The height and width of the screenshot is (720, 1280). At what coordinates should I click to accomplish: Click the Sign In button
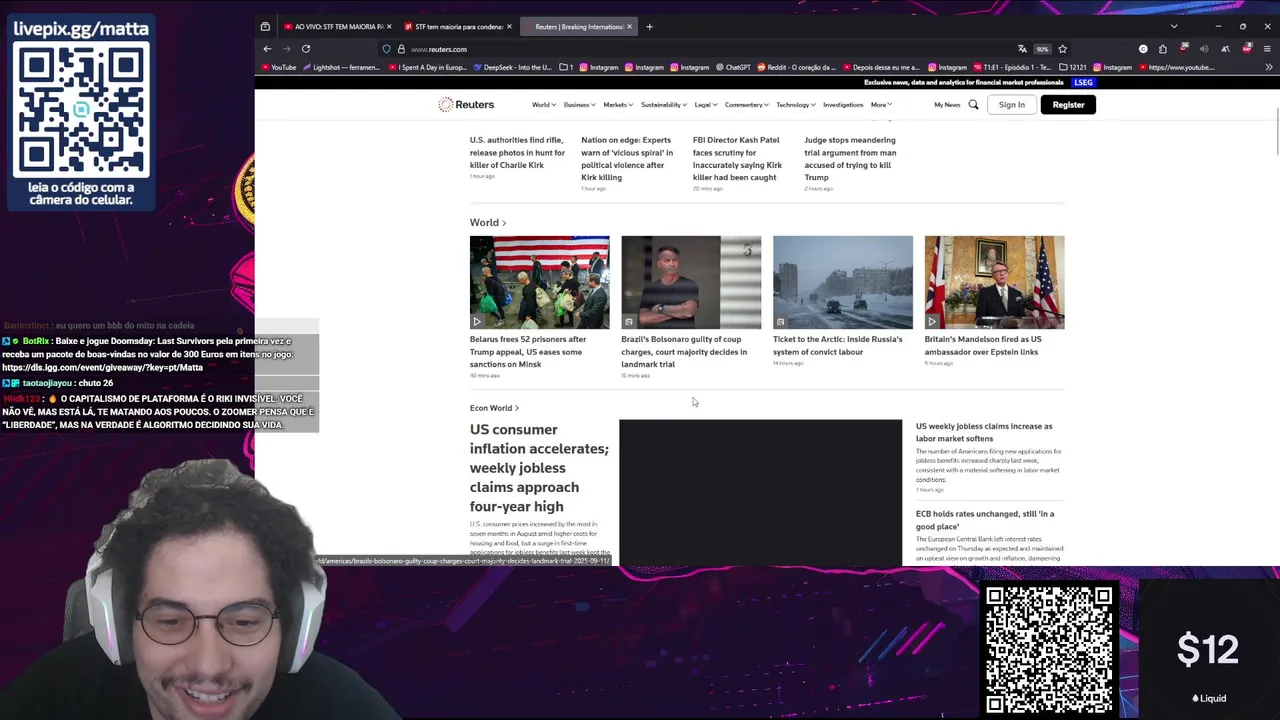point(1011,104)
